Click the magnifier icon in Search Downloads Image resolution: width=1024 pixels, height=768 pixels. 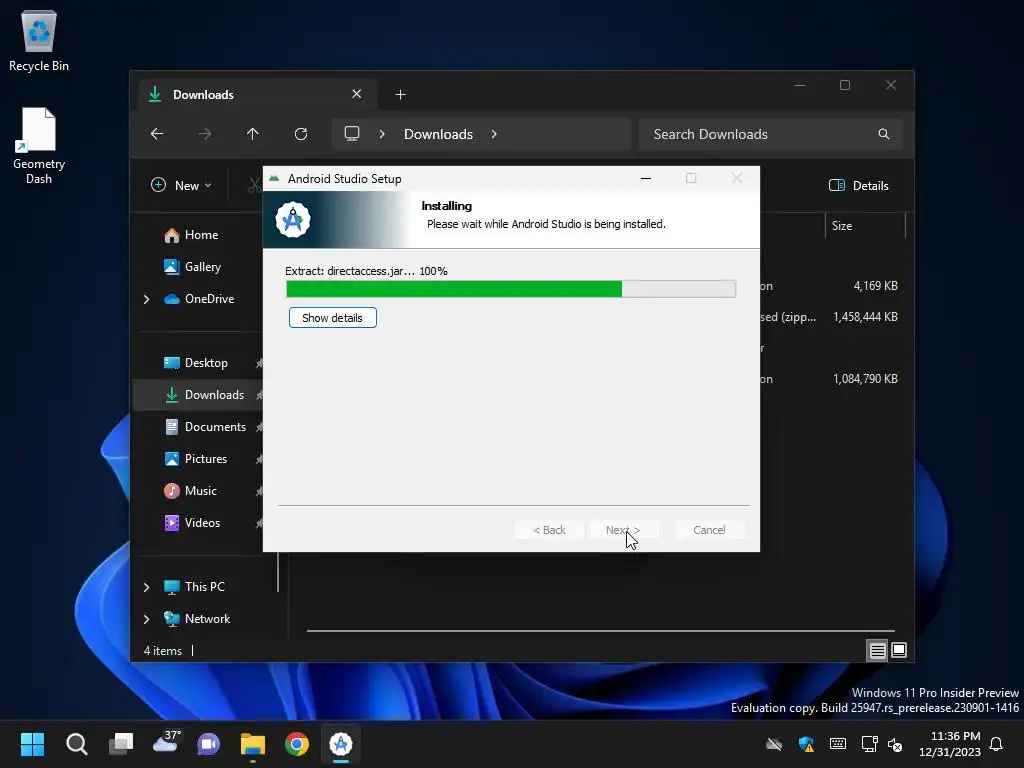coord(884,134)
